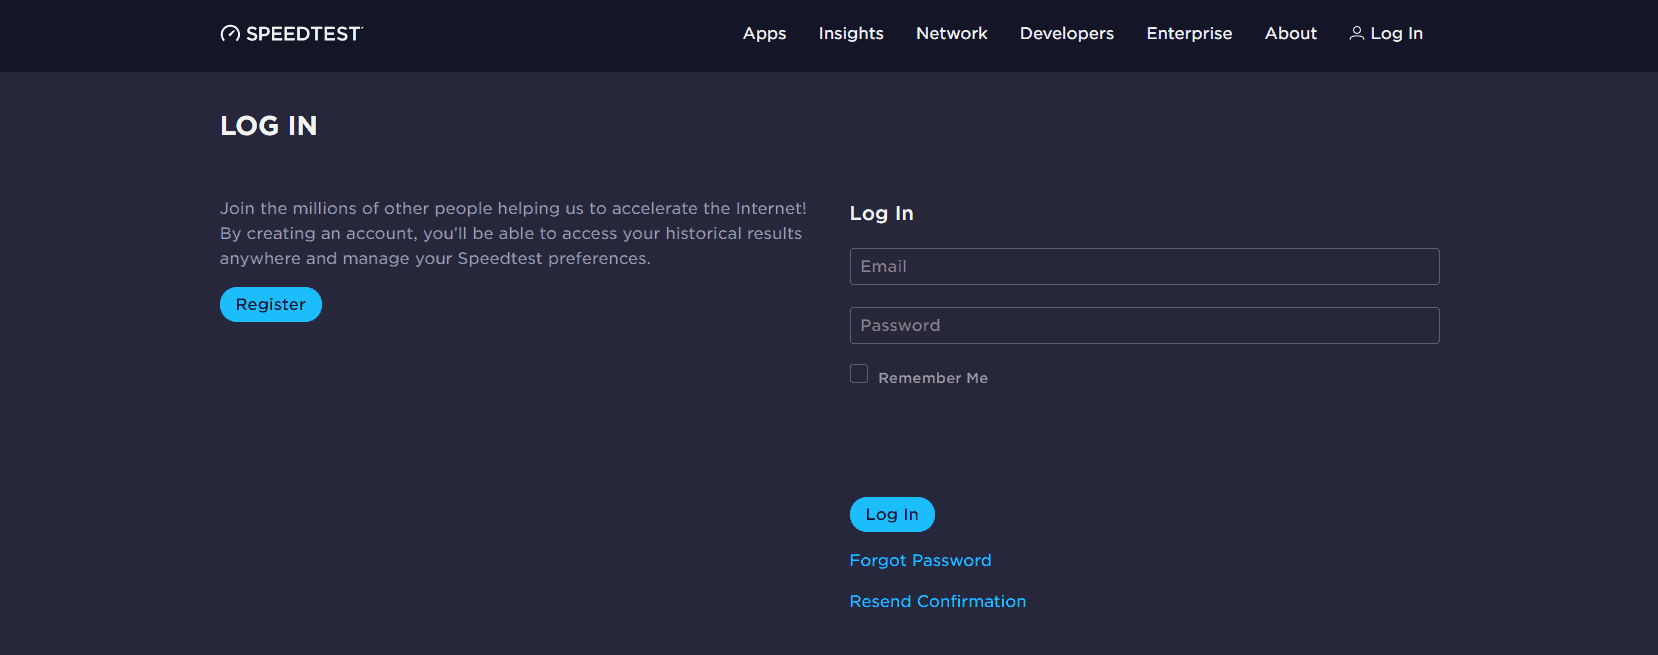Click the Resend Confirmation link
Screen dimensions: 1658x655
pyautogui.click(x=938, y=602)
